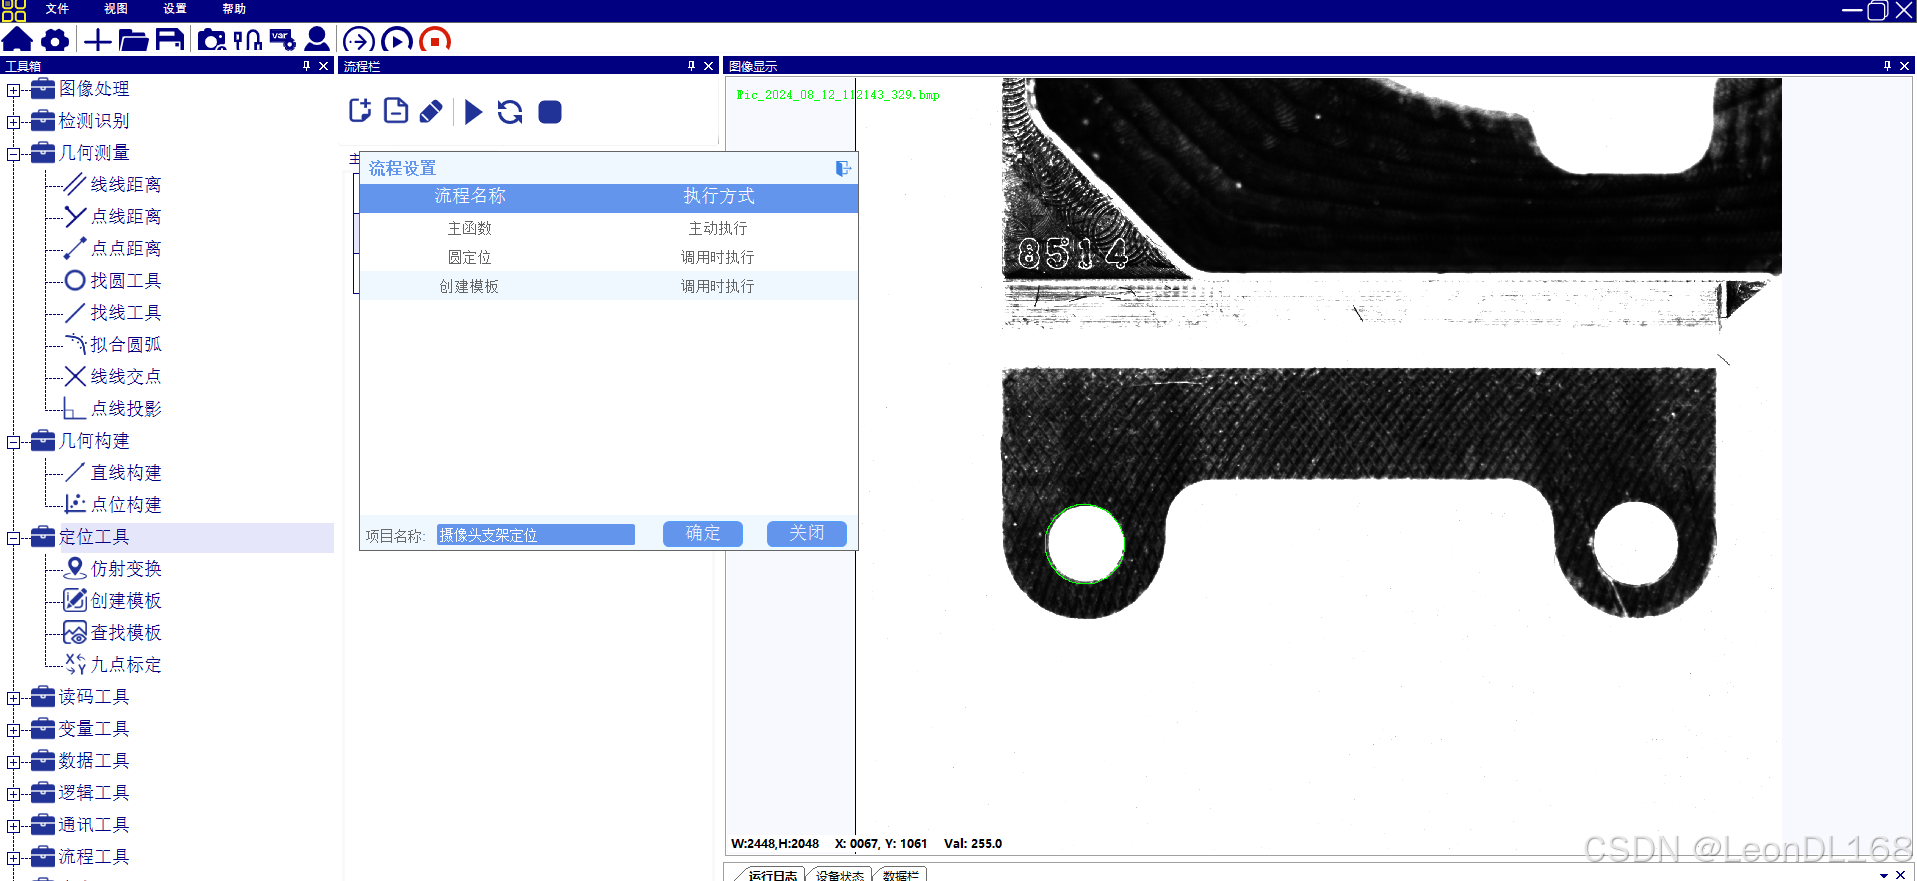Switch to the 设备状态 tab

tap(839, 875)
